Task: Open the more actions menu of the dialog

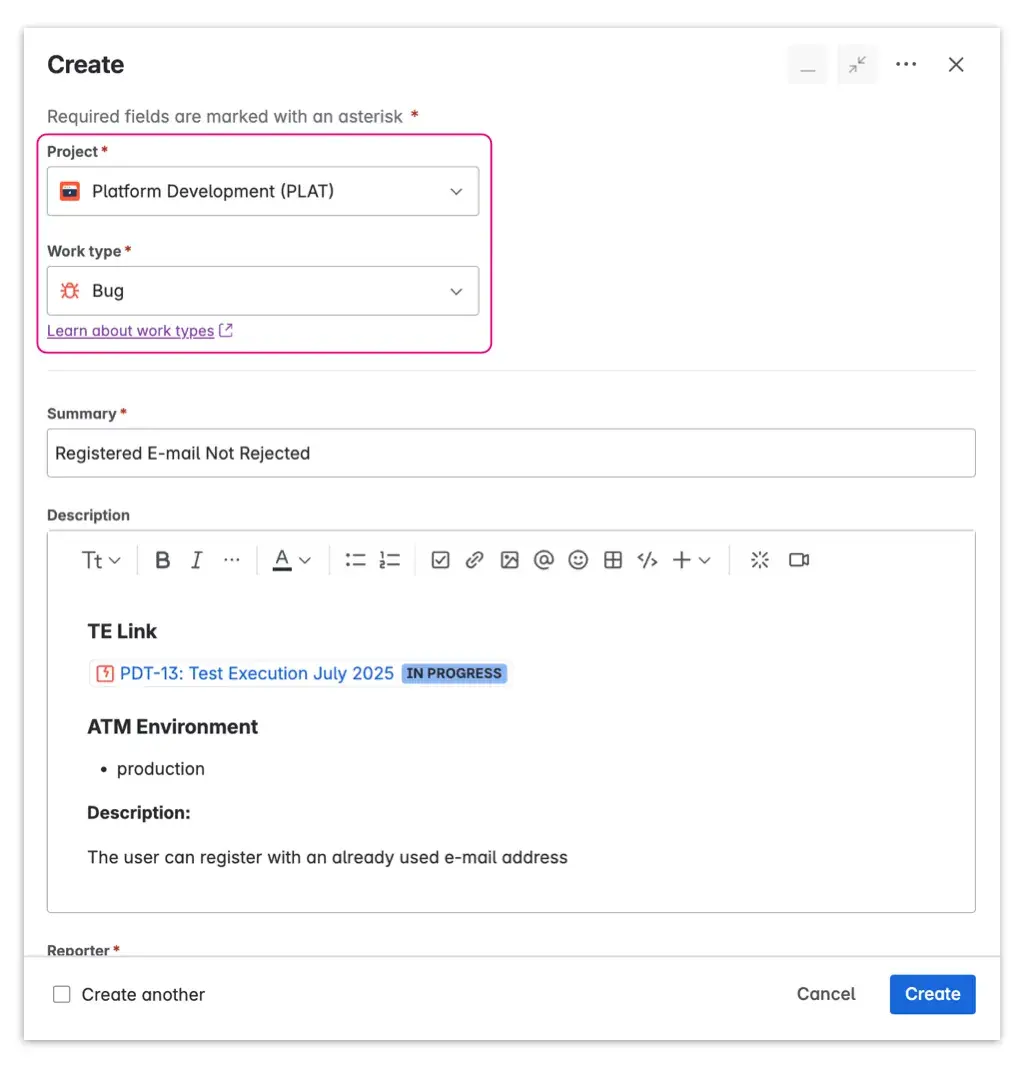Action: tap(906, 64)
